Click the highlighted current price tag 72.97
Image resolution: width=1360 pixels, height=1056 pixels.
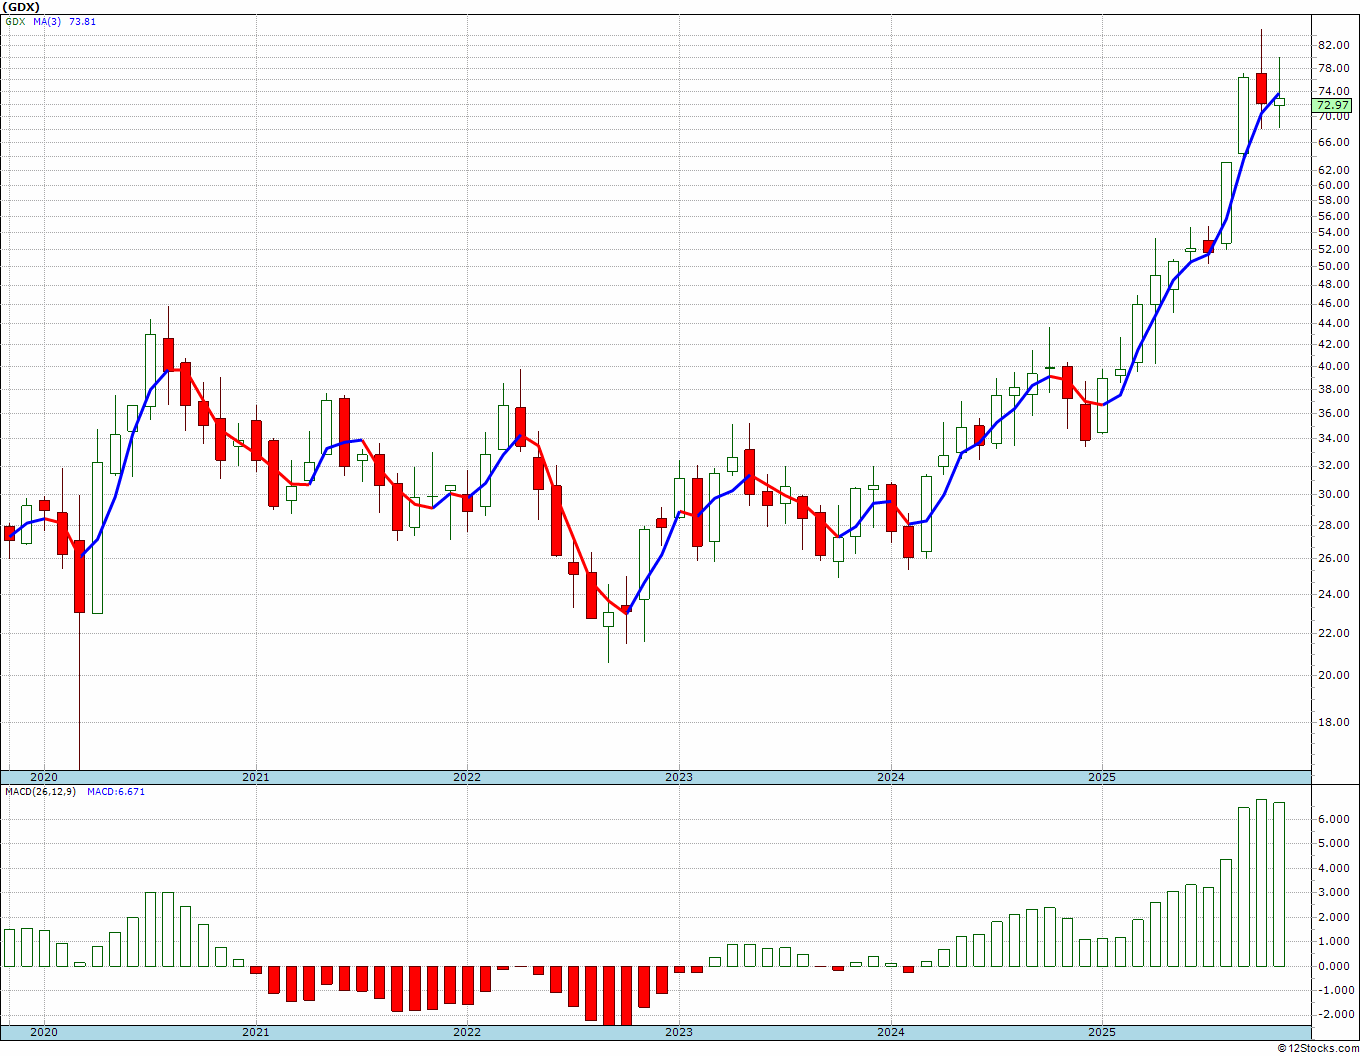click(1333, 105)
